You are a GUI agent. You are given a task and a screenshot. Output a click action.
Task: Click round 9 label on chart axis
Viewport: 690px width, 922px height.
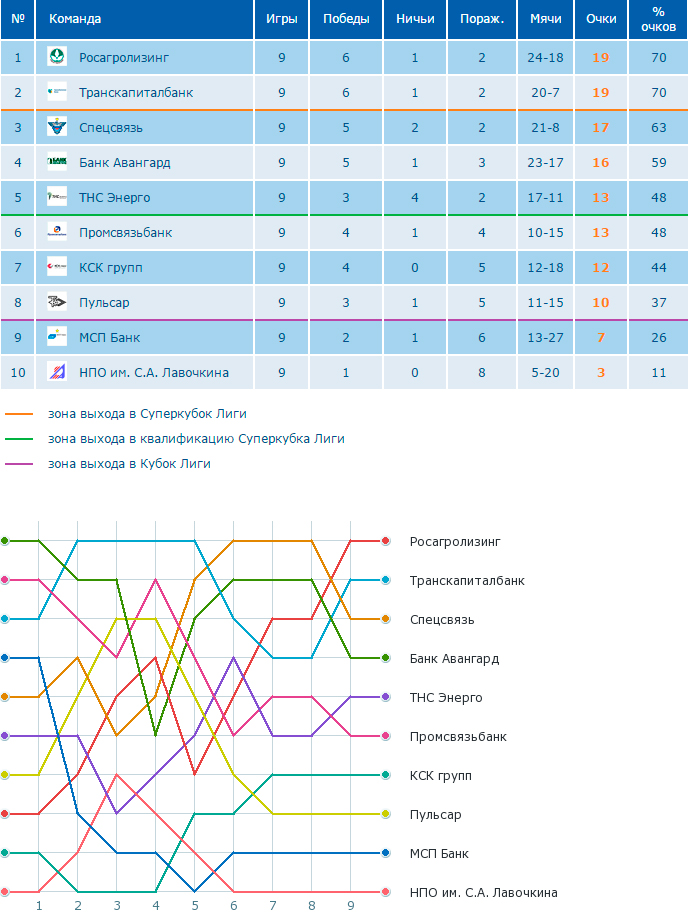(351, 906)
